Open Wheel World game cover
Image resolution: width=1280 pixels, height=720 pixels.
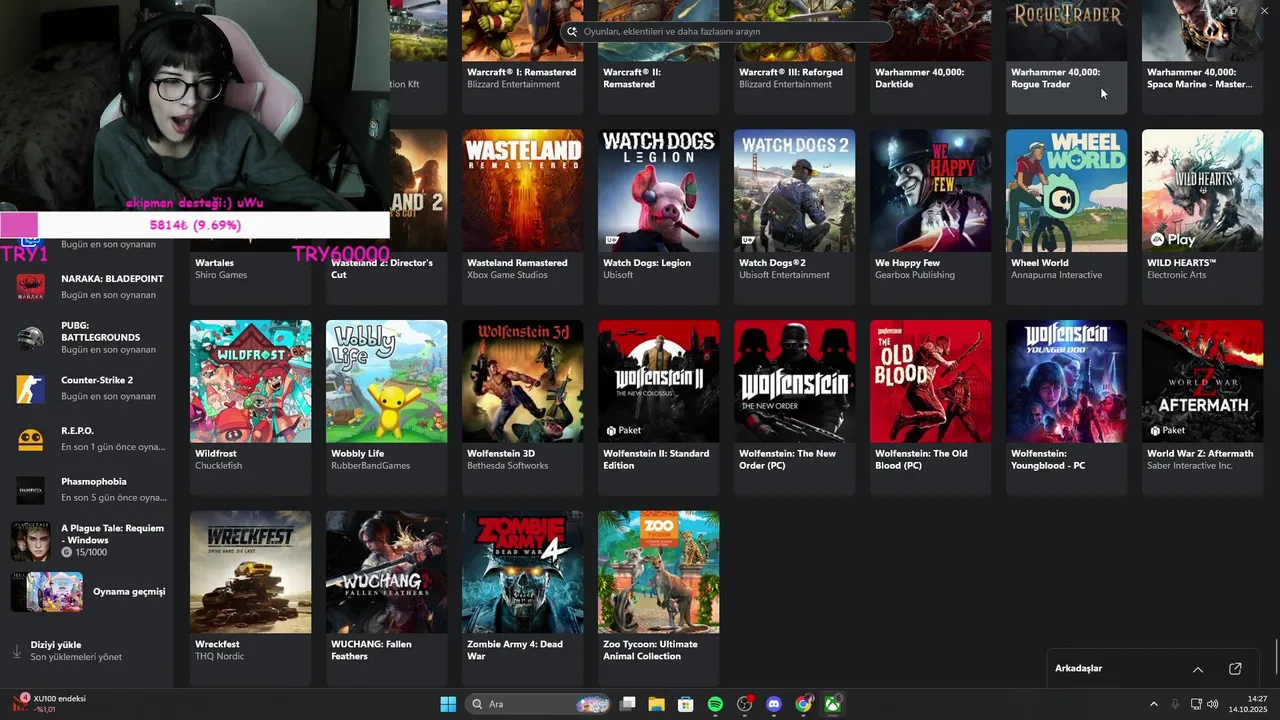pos(1067,190)
